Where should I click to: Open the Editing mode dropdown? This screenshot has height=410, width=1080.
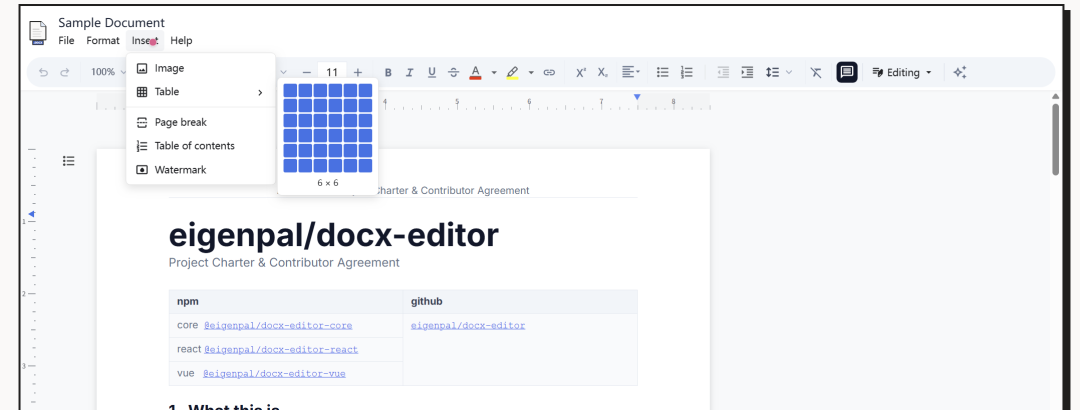[902, 72]
